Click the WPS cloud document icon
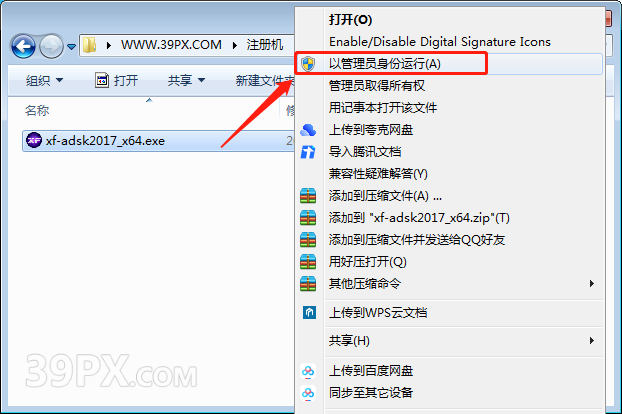 [309, 313]
